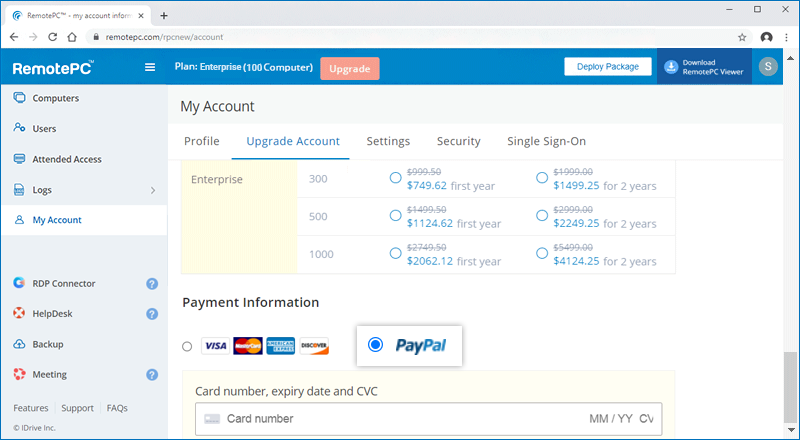800x440 pixels.
Task: Open browser profile icon
Action: coord(766,37)
